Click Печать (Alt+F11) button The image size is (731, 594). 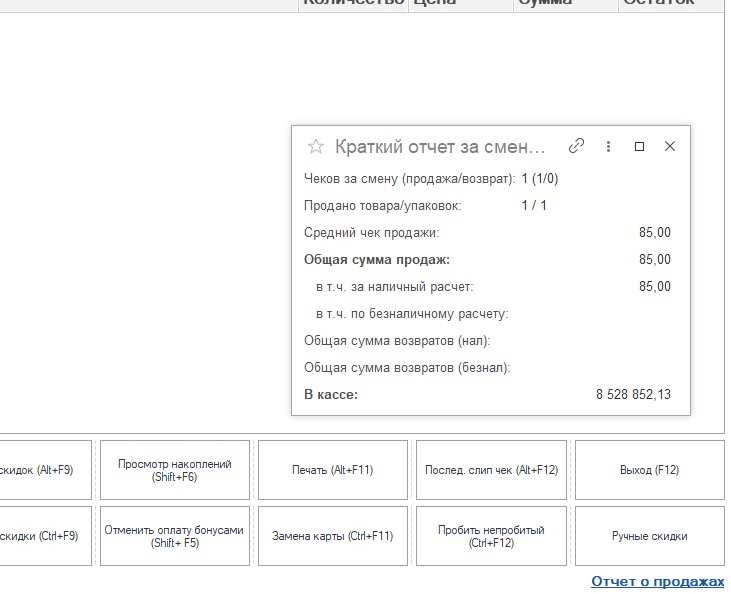pyautogui.click(x=333, y=470)
